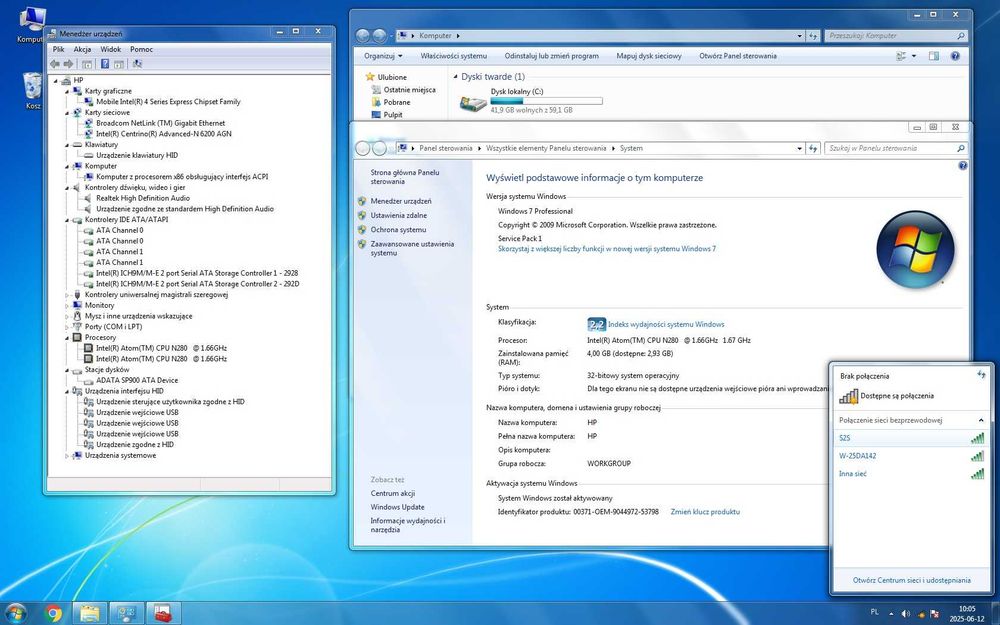1000x625 pixels.
Task: Open Ustawienia zdalne link
Action: pyautogui.click(x=399, y=216)
